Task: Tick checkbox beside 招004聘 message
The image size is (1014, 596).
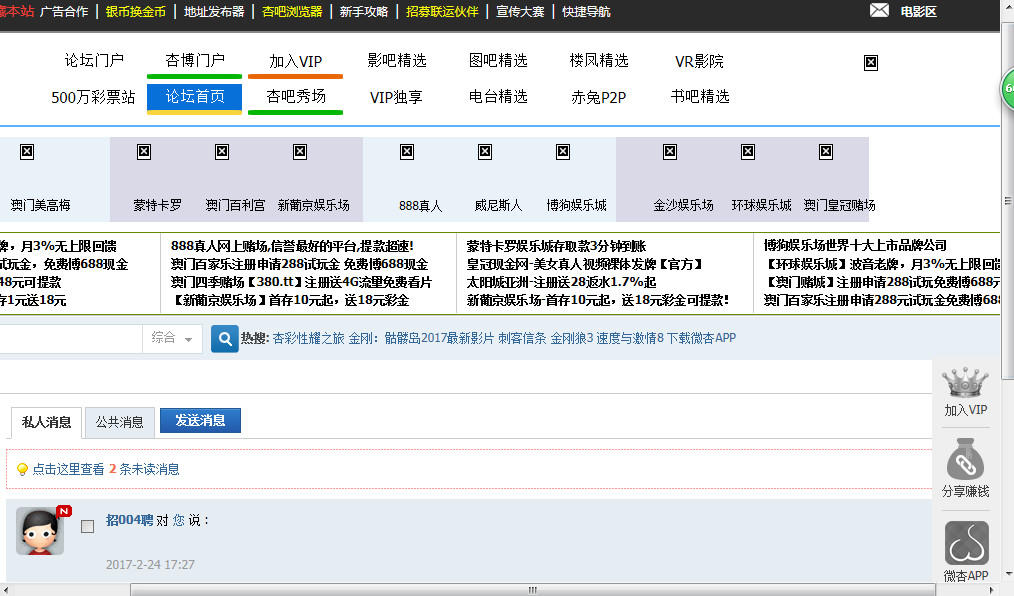Action: tap(87, 526)
